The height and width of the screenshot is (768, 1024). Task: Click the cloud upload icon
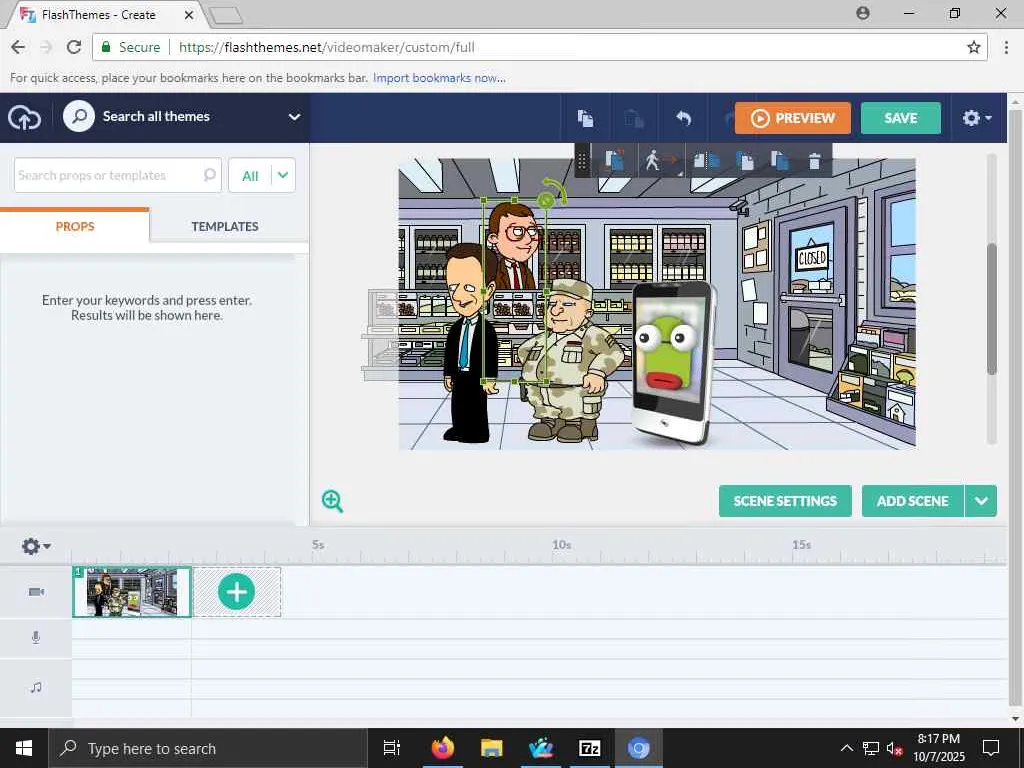(24, 118)
